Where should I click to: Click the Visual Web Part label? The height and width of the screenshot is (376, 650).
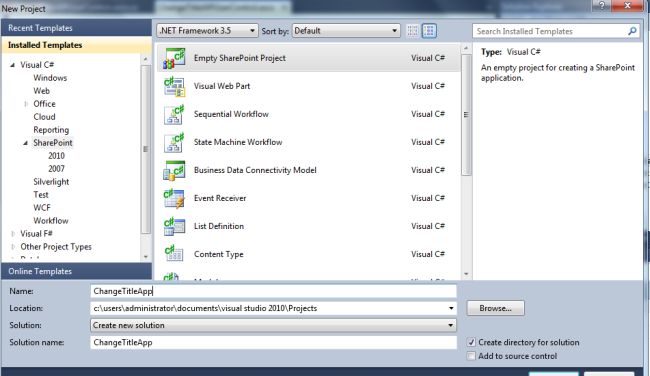pyautogui.click(x=222, y=86)
